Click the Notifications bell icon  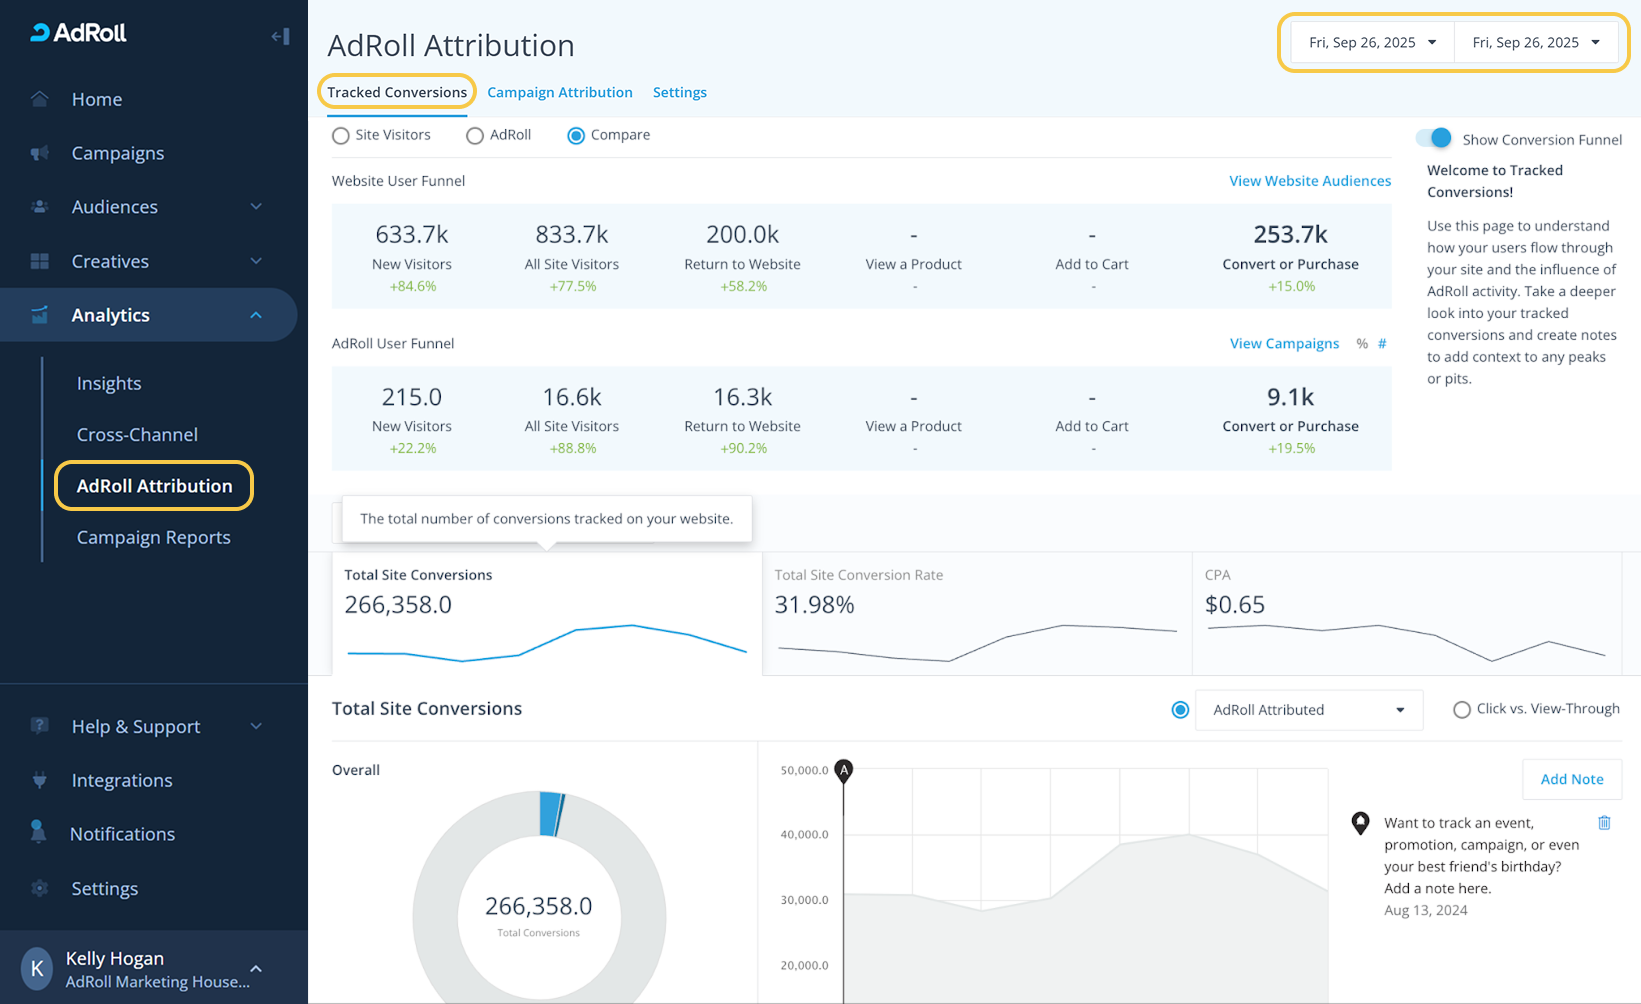[39, 833]
